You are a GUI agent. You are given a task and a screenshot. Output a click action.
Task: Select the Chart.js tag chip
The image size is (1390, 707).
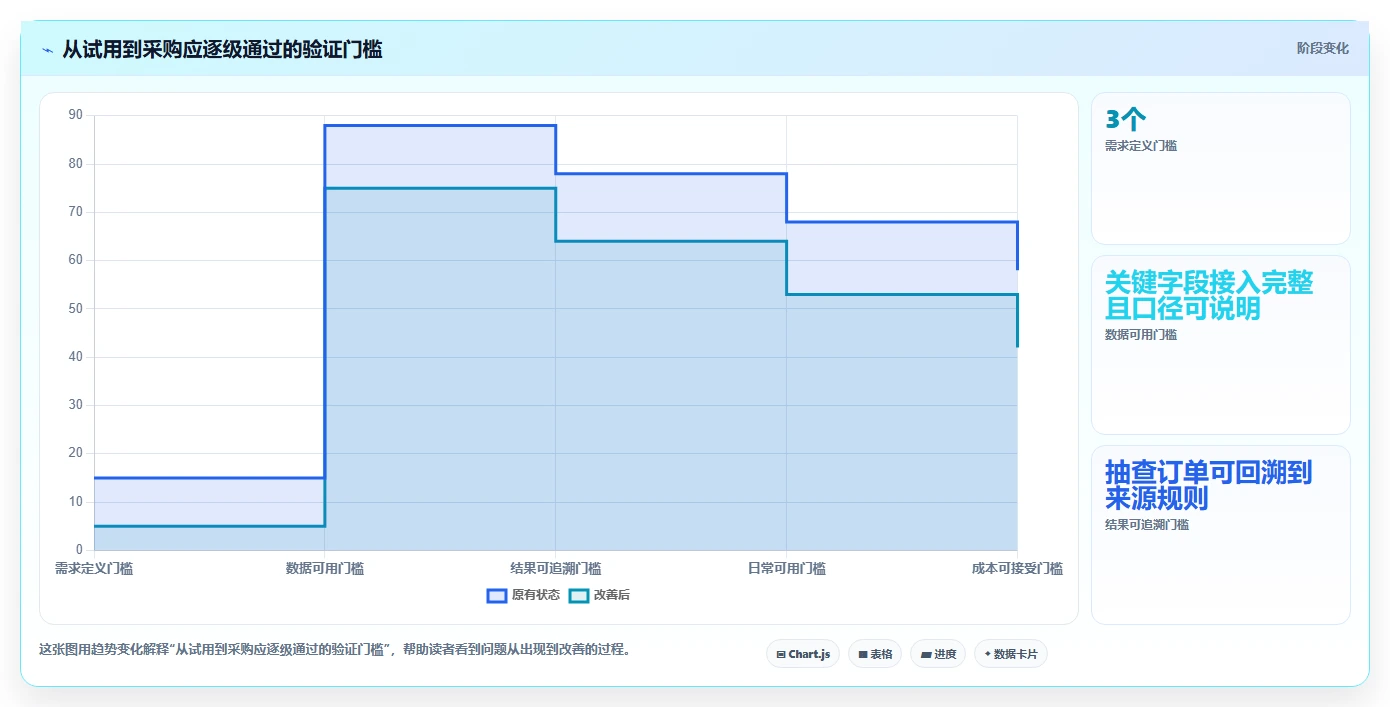[803, 654]
